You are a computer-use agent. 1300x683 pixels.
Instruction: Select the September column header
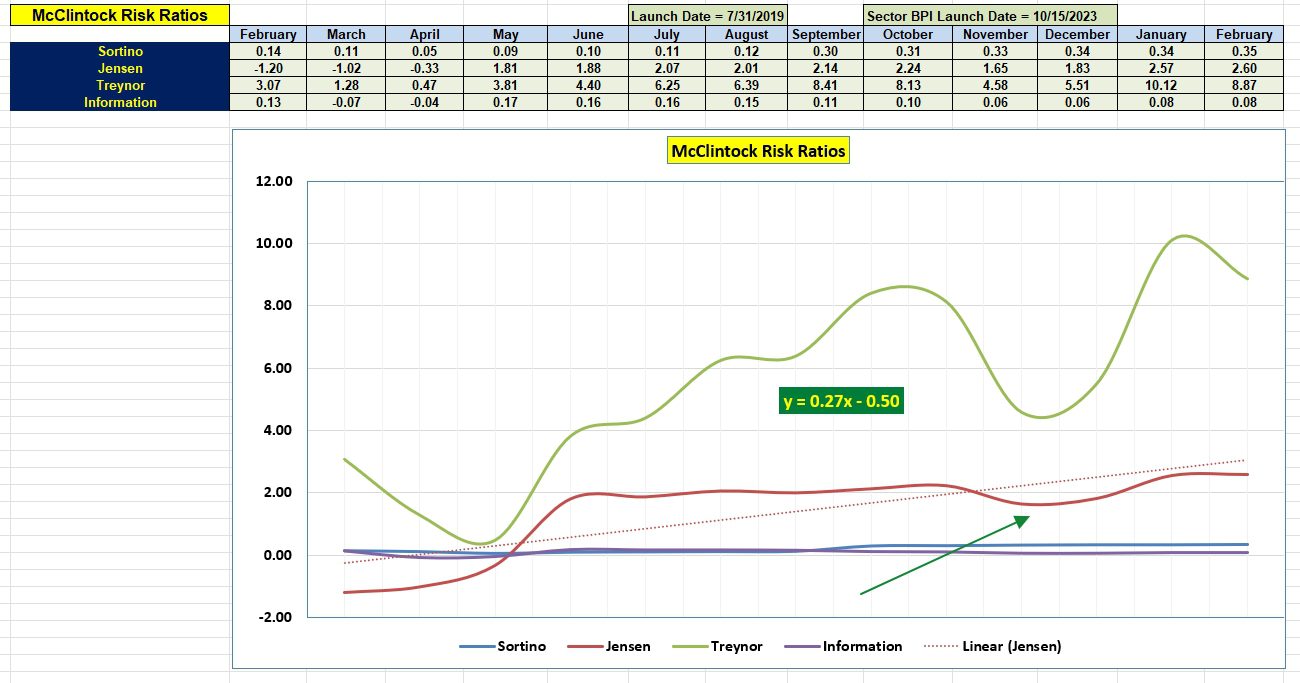(827, 33)
